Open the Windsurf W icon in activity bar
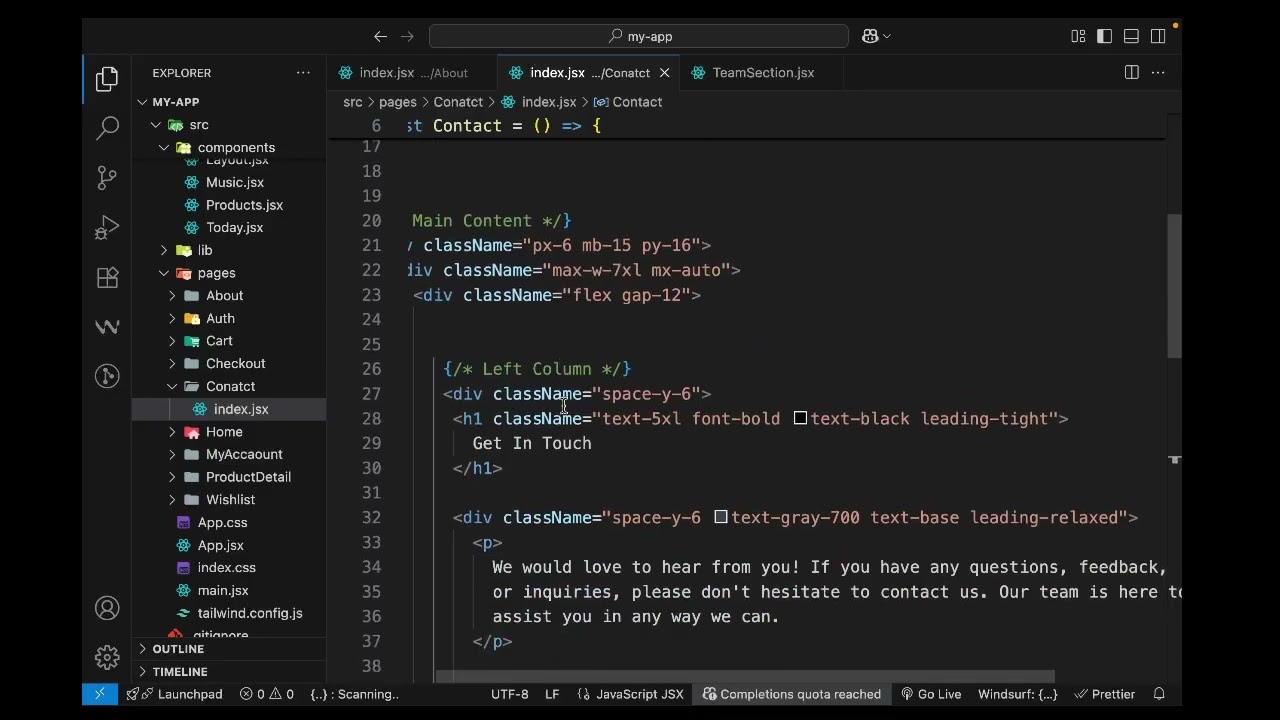Screen dimensions: 1280x720 (107, 327)
